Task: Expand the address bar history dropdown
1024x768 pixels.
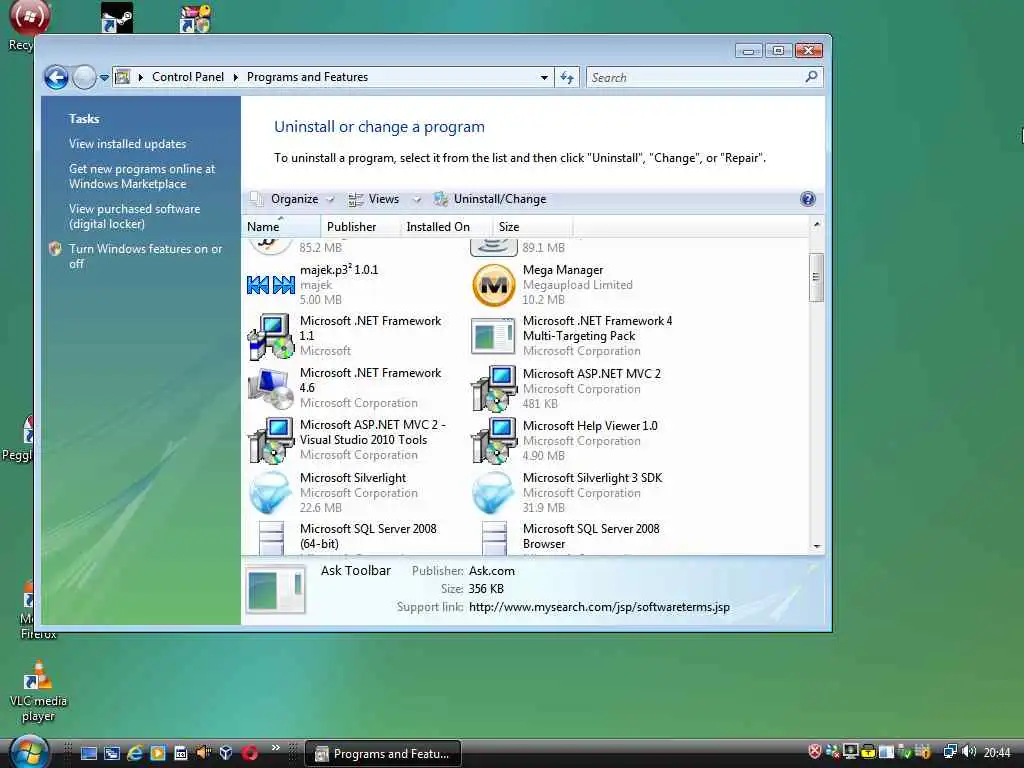Action: pos(544,78)
